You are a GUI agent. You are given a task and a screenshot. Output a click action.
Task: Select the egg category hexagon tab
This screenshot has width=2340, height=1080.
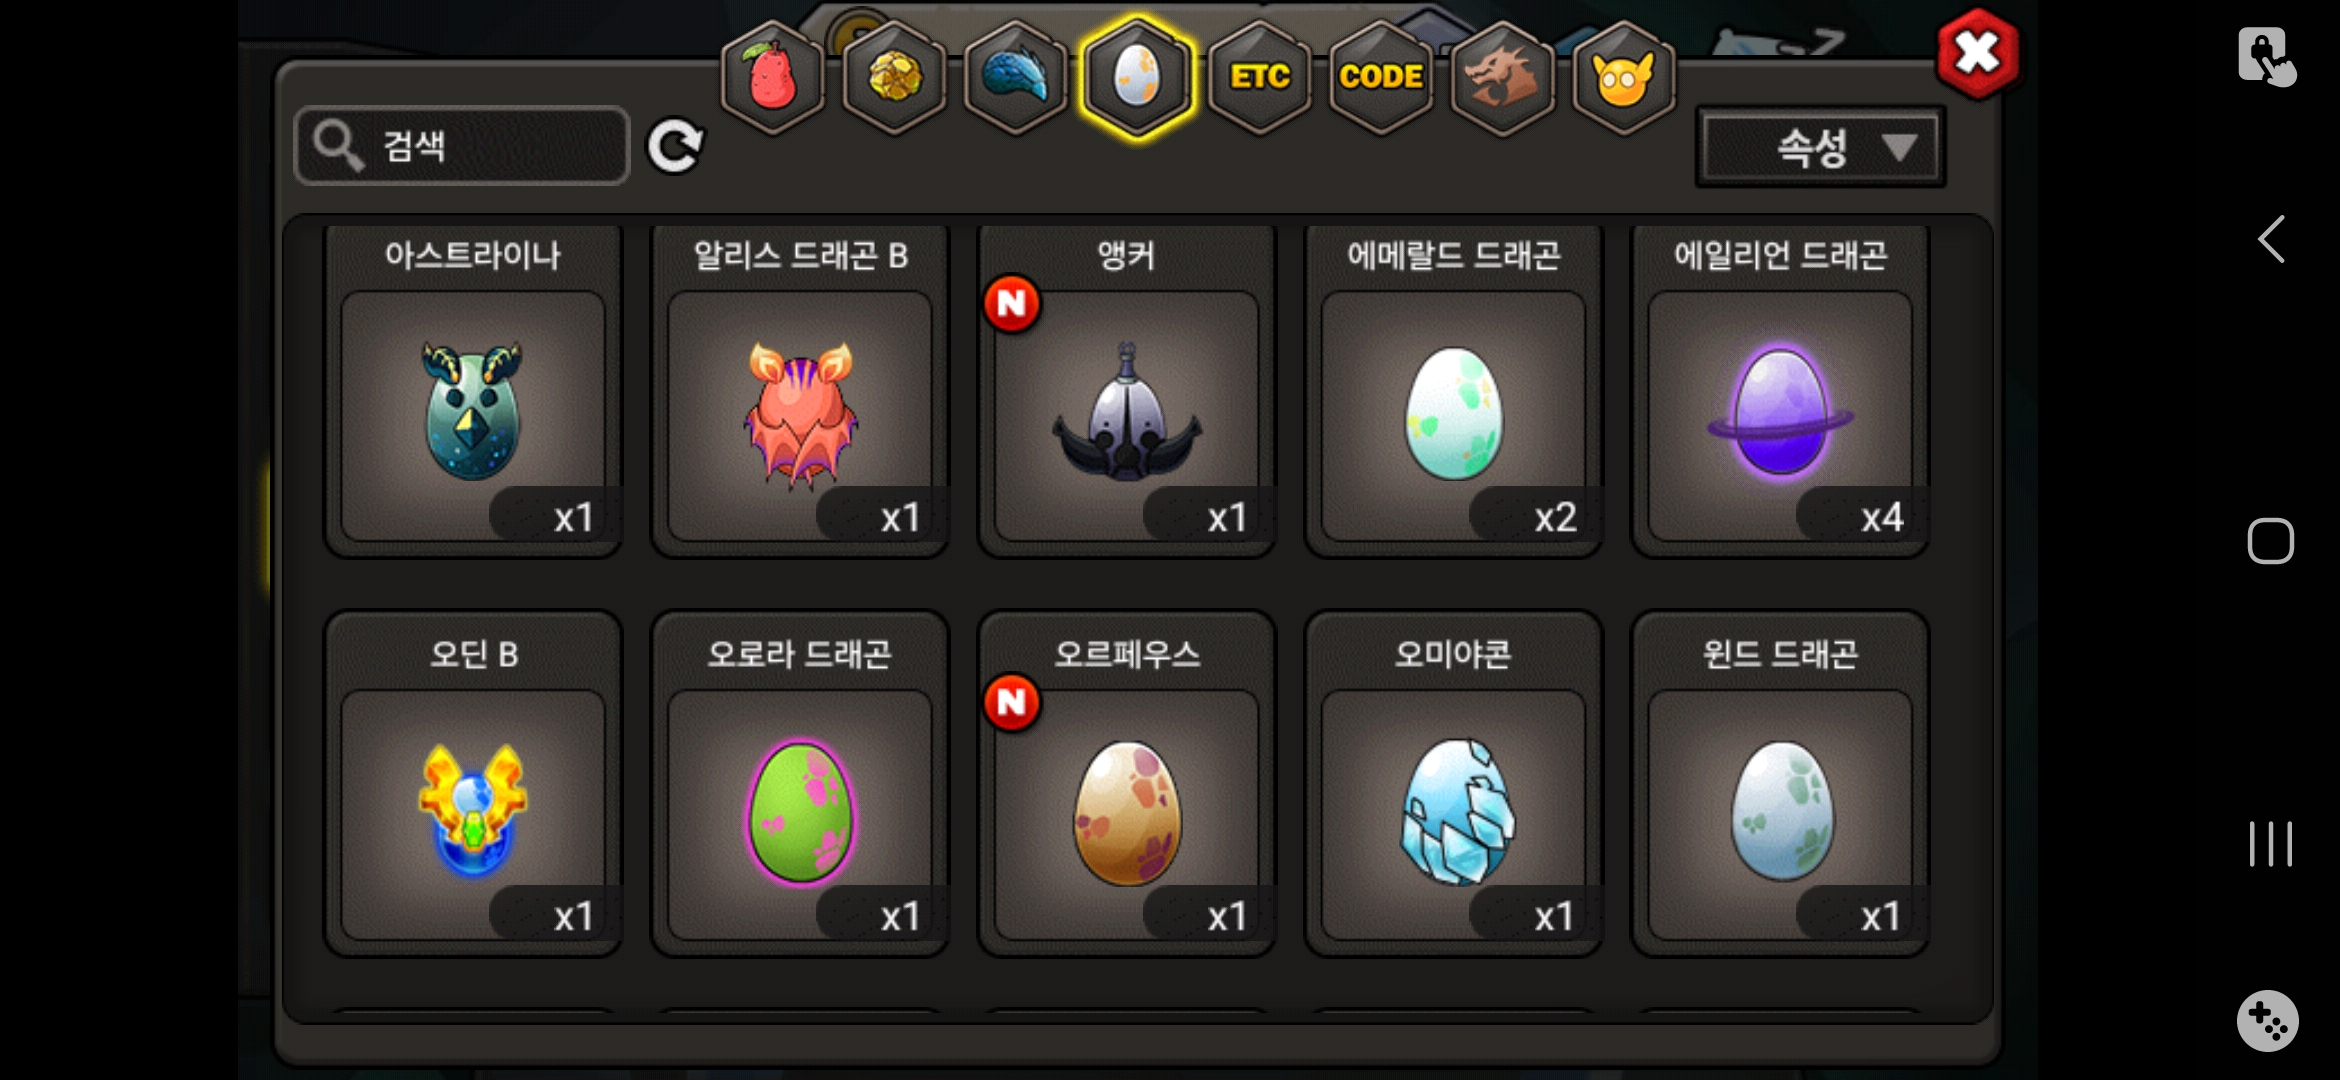click(1137, 77)
